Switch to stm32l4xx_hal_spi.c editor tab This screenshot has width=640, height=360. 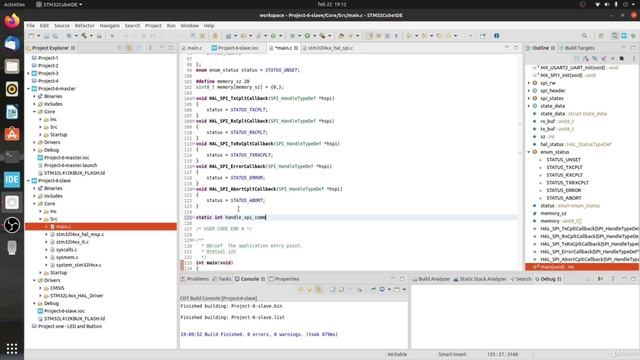click(x=328, y=48)
